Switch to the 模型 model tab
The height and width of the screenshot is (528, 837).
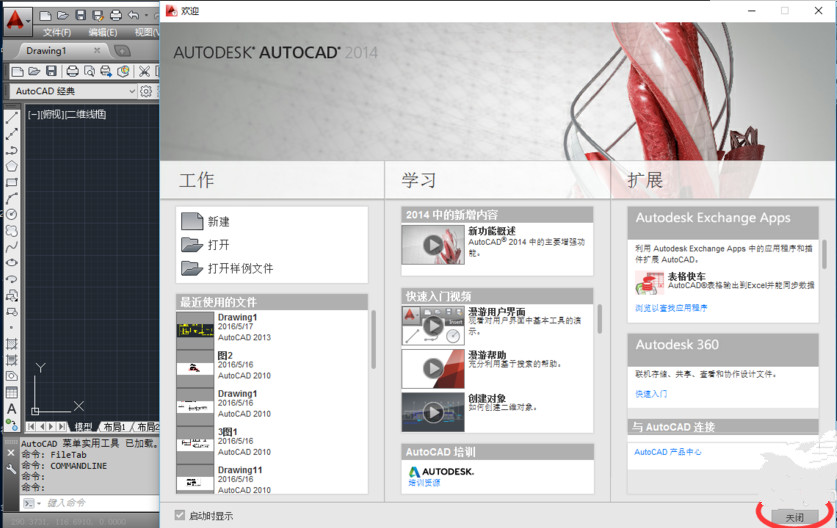click(x=83, y=427)
